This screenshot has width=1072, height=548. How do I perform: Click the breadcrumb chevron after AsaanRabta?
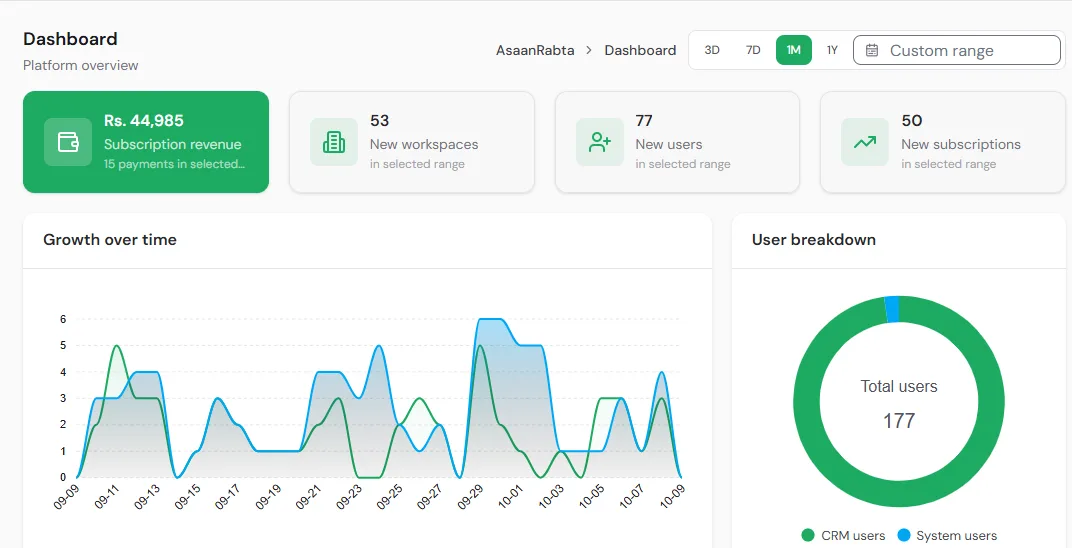589,51
